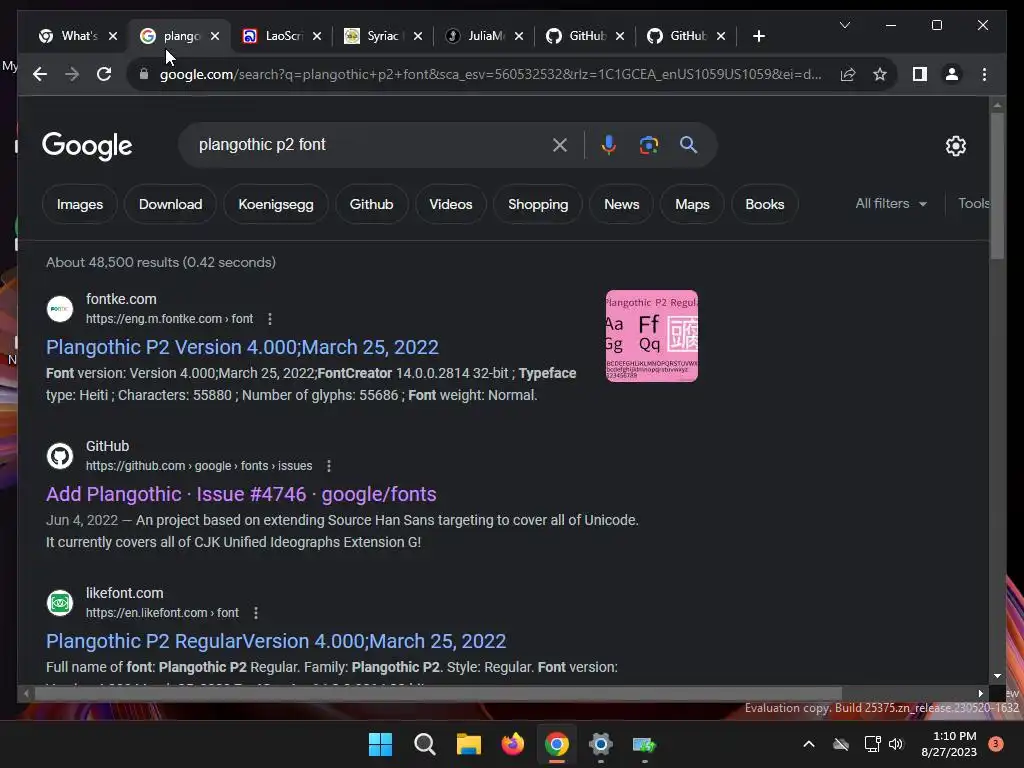Image resolution: width=1024 pixels, height=768 pixels.
Task: Open Settings app from taskbar
Action: [600, 744]
